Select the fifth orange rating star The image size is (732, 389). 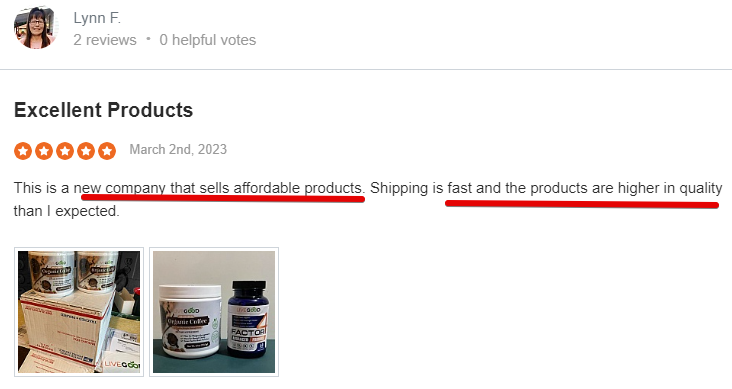107,151
